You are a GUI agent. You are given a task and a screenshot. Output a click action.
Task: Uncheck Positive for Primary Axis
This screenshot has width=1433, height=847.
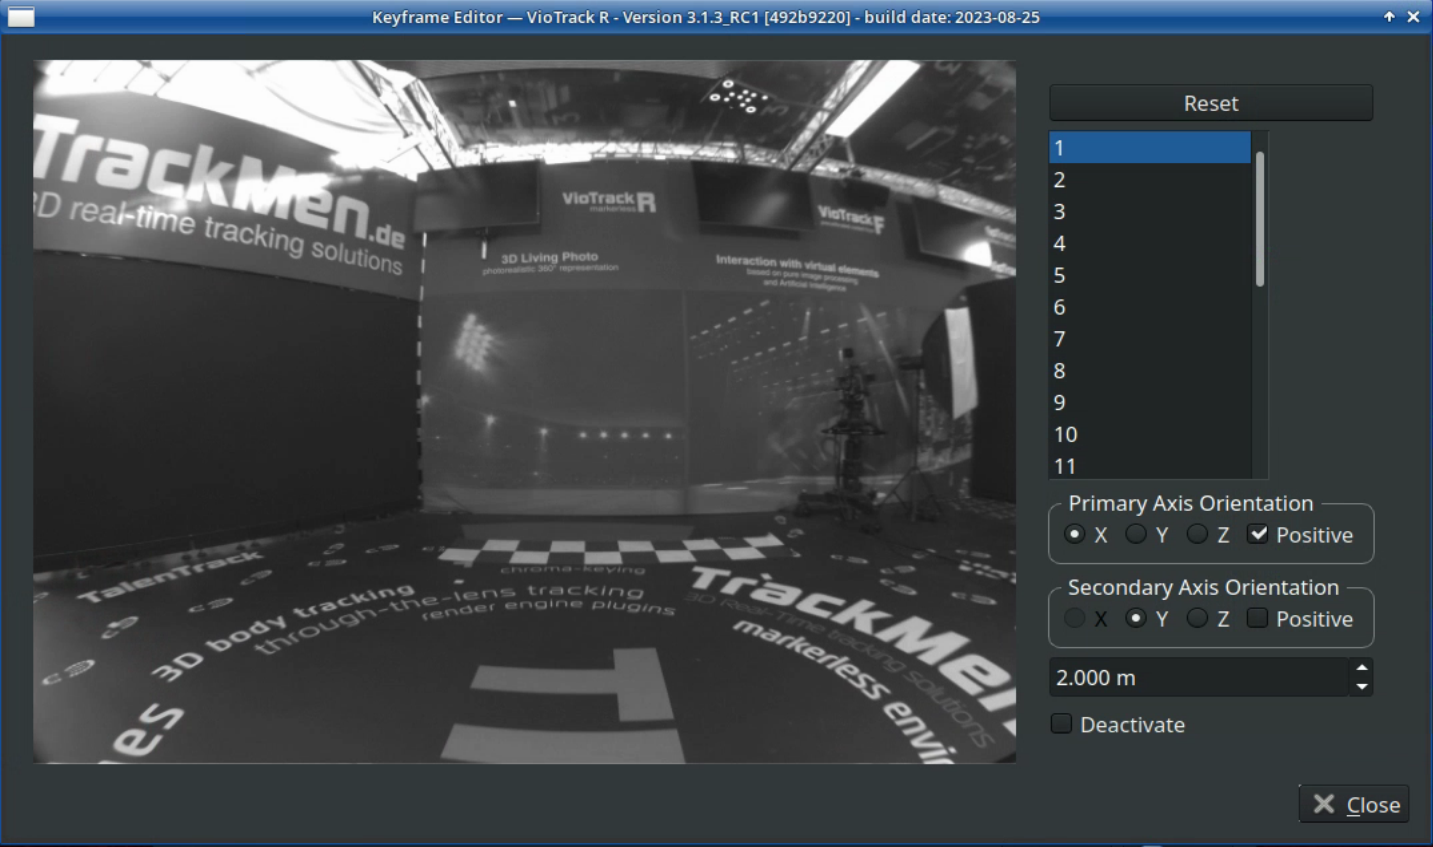[1258, 535]
